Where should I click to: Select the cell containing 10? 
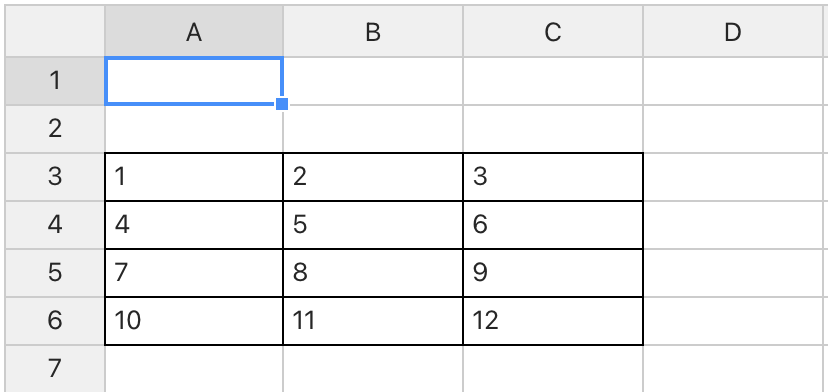(x=194, y=321)
